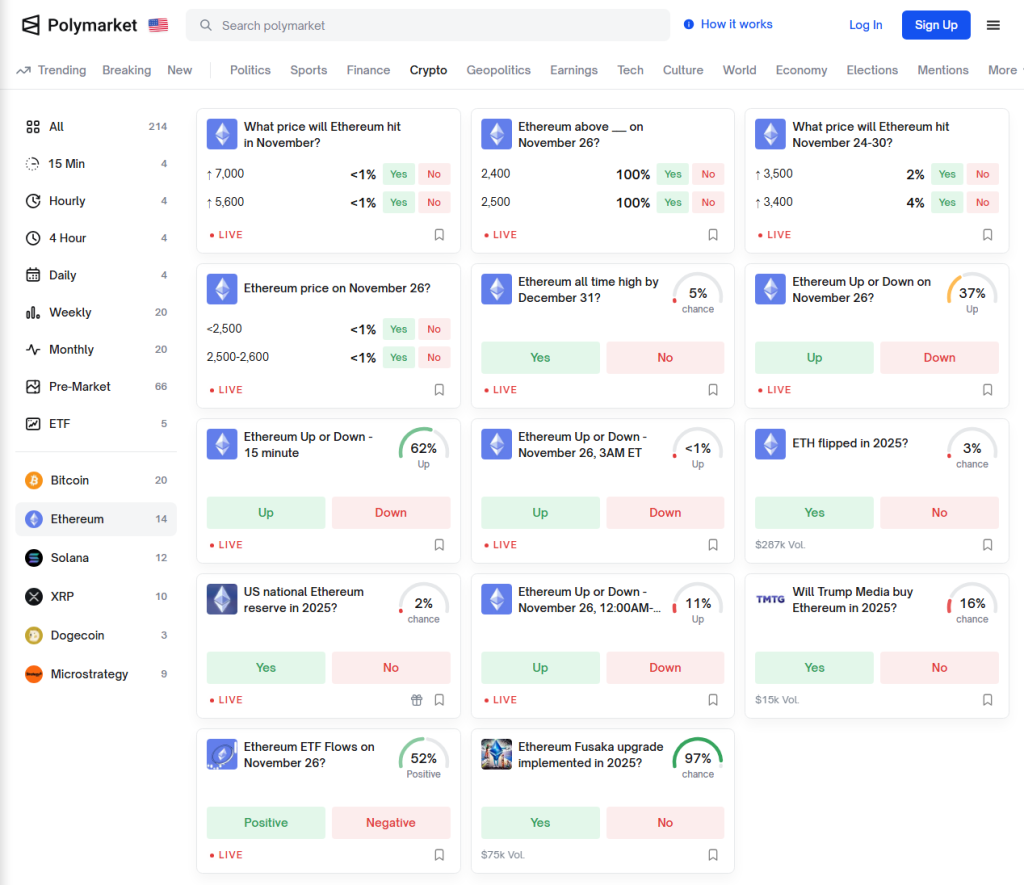Open the hamburger menu icon

(993, 25)
